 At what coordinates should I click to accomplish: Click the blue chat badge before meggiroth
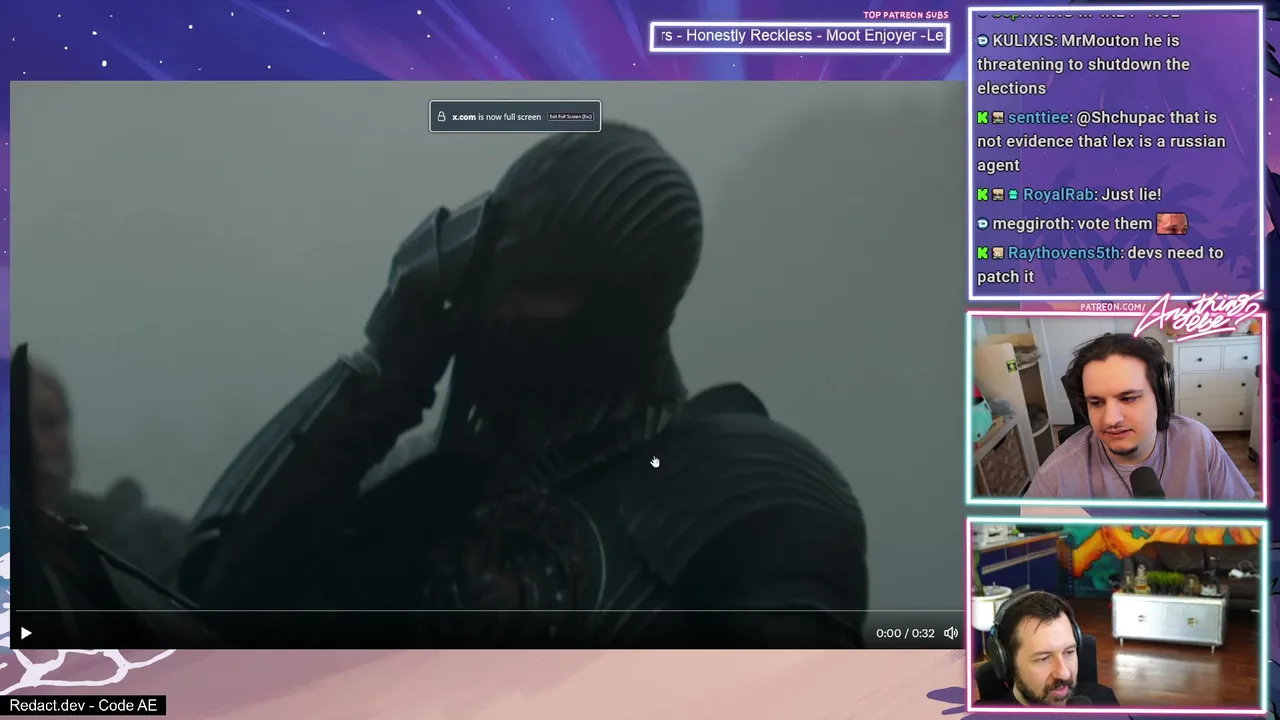[x=983, y=223]
